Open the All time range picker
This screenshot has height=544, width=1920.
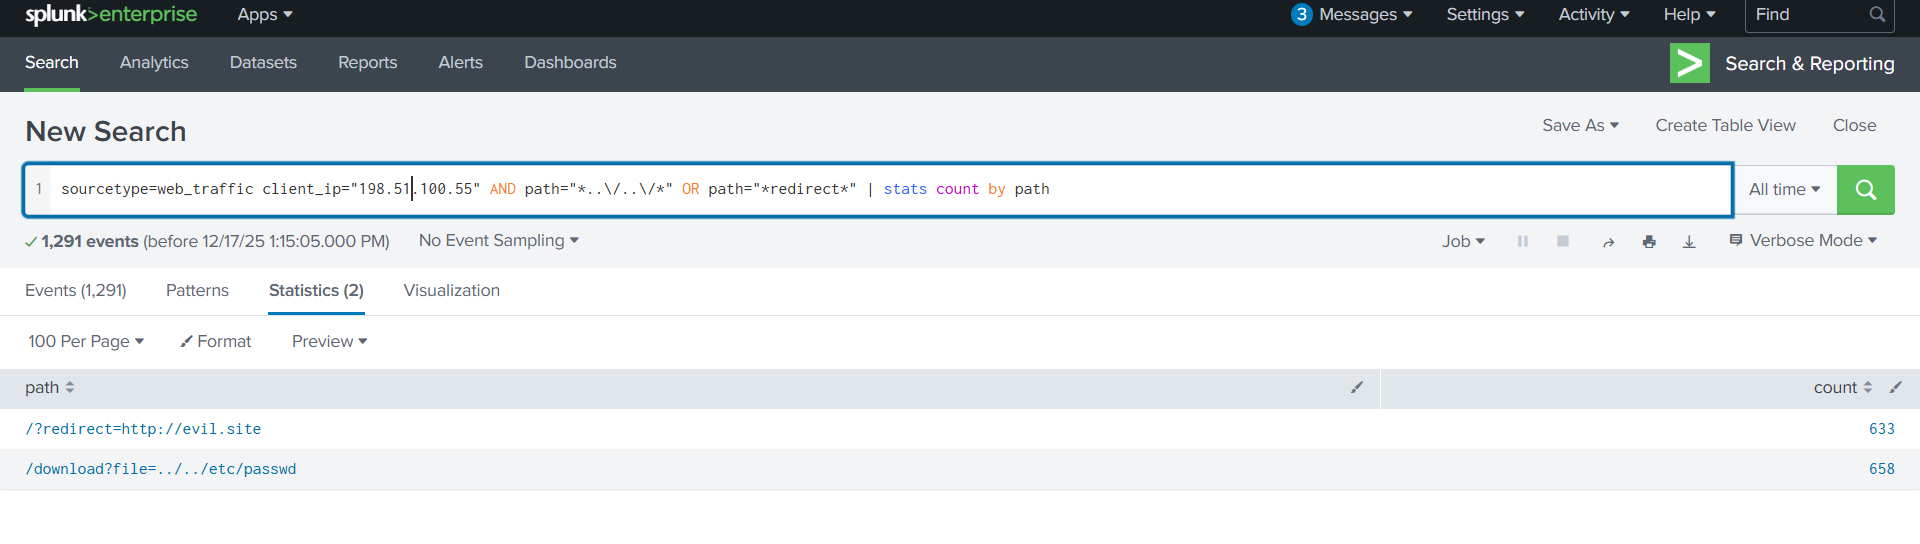[x=1784, y=189]
